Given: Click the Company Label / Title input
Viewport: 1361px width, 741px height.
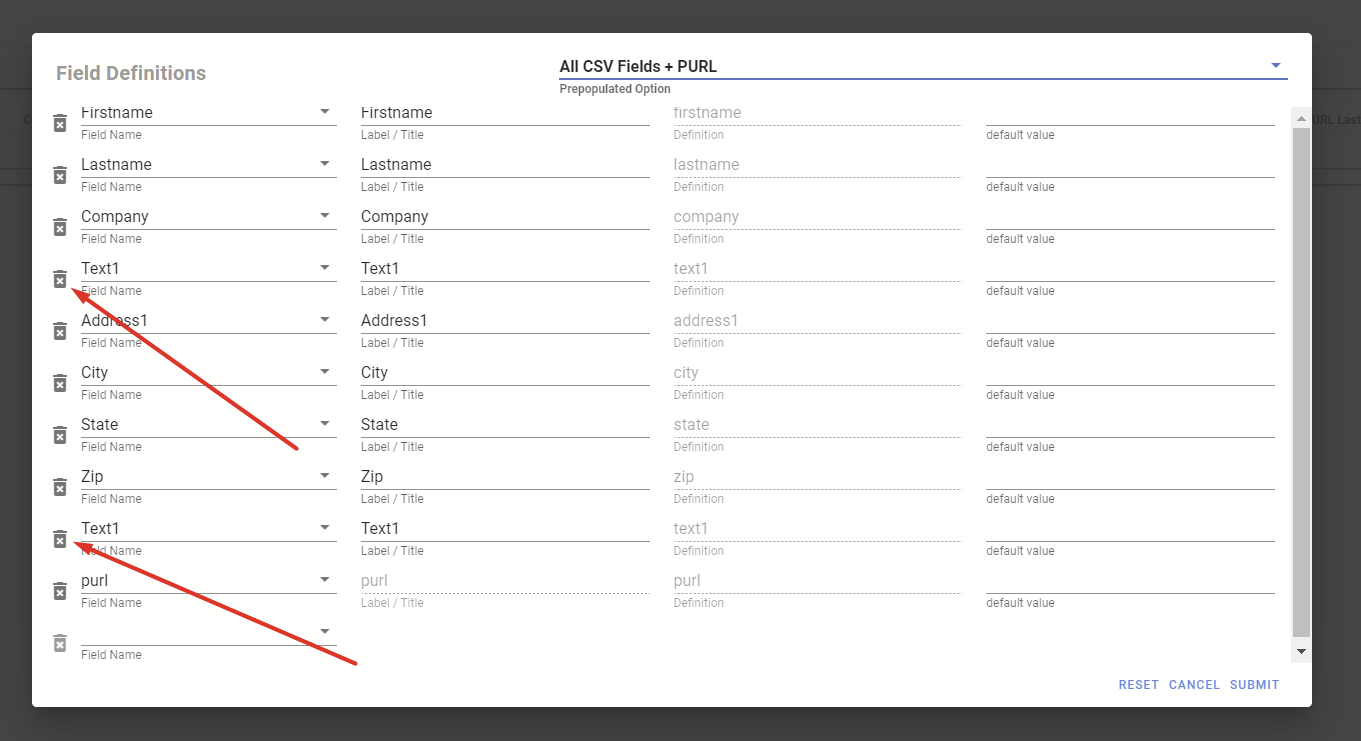Looking at the screenshot, I should [505, 217].
